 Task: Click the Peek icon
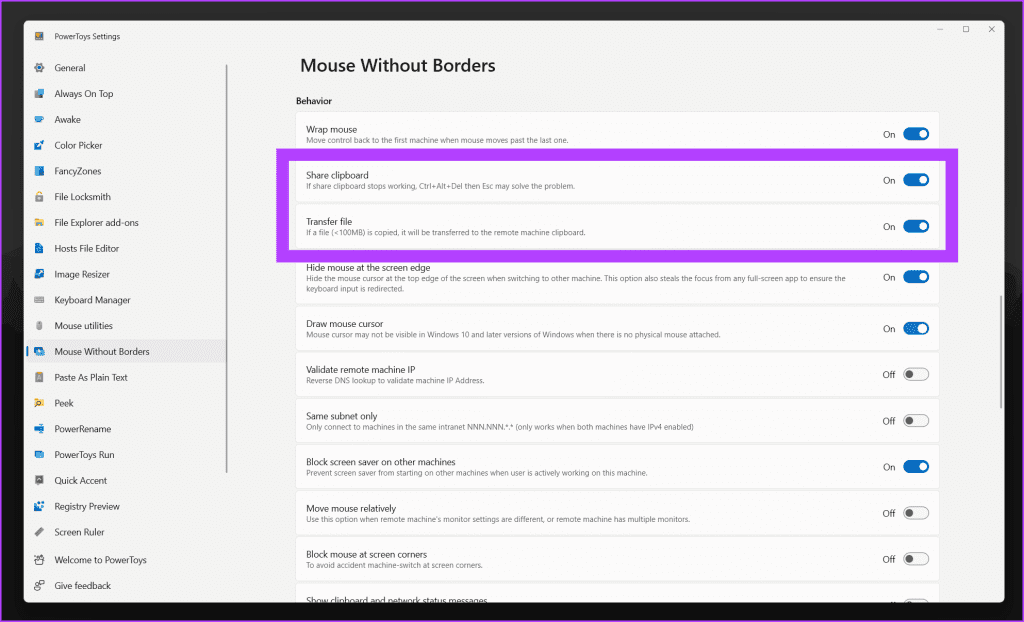pos(39,403)
